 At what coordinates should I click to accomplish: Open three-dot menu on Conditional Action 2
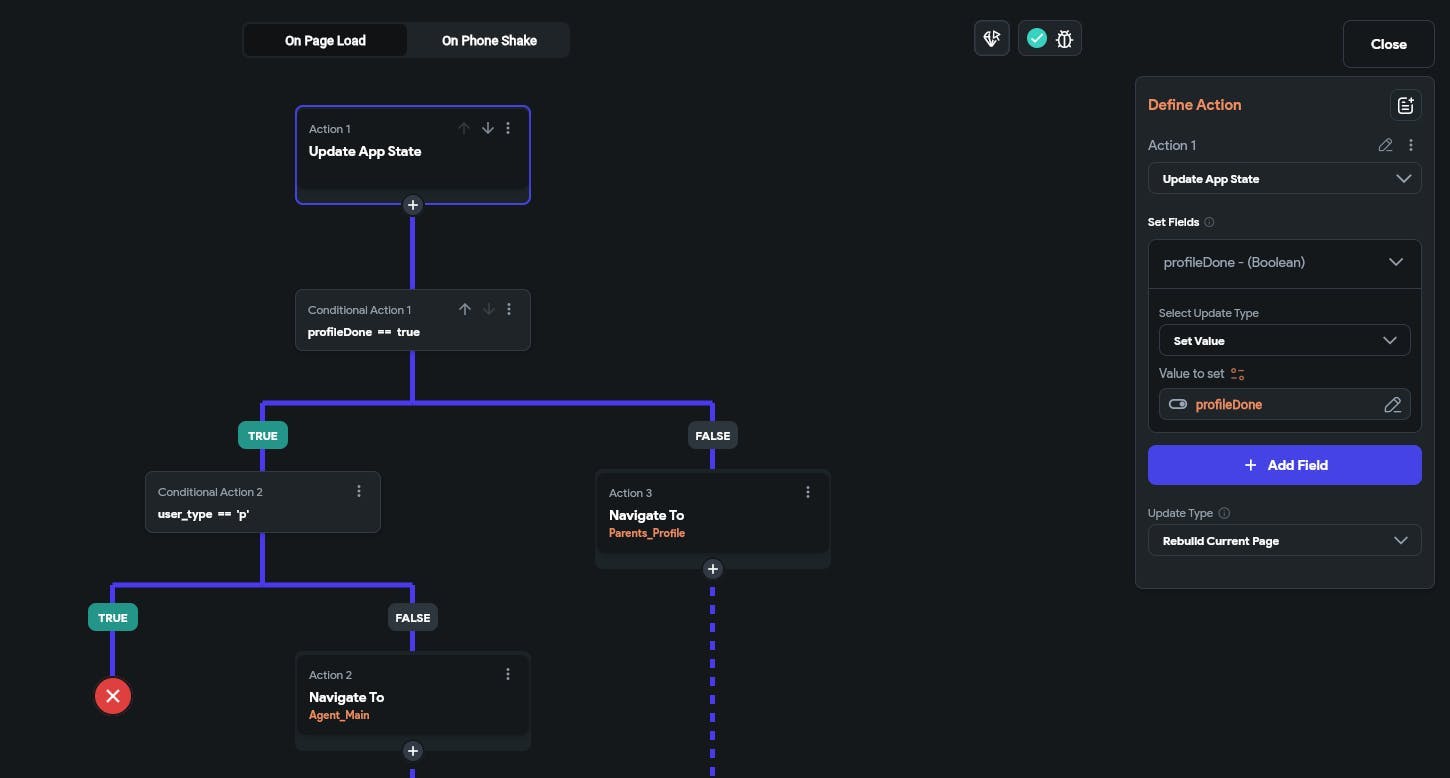coord(359,491)
